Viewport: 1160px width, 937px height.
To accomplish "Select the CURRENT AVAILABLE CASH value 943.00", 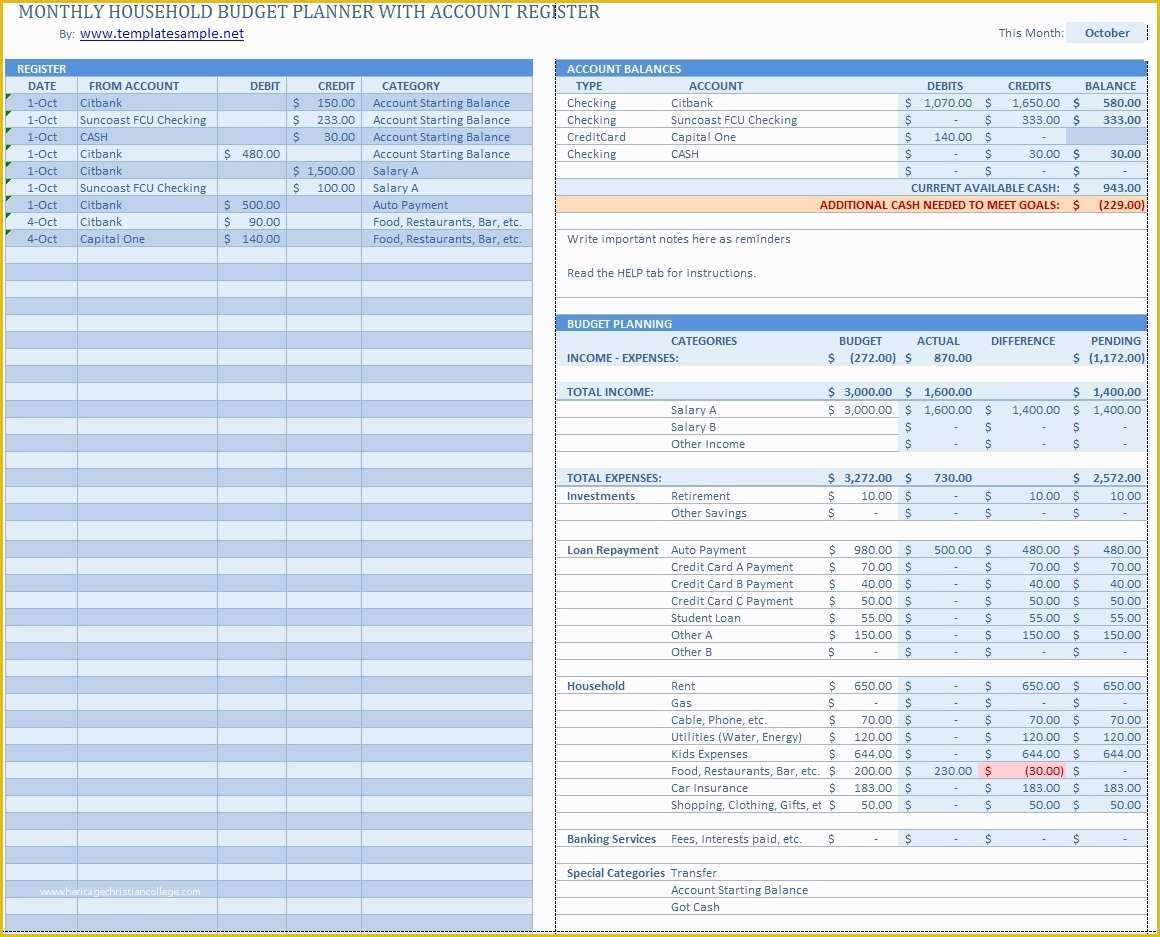I will 1107,188.
